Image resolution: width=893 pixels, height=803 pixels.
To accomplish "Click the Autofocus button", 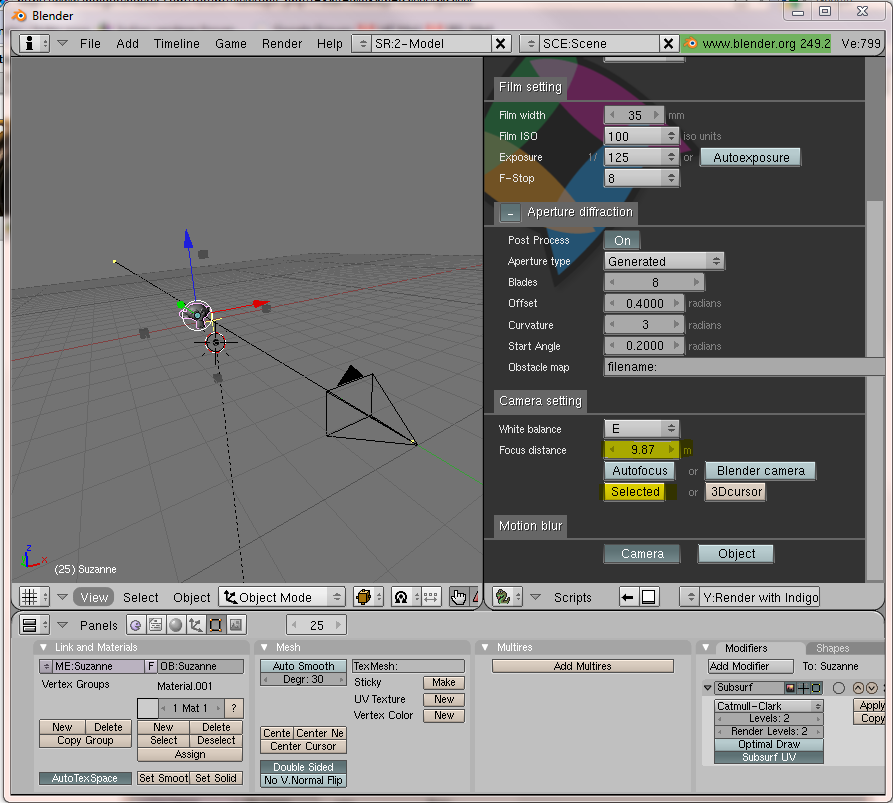I will coord(640,471).
